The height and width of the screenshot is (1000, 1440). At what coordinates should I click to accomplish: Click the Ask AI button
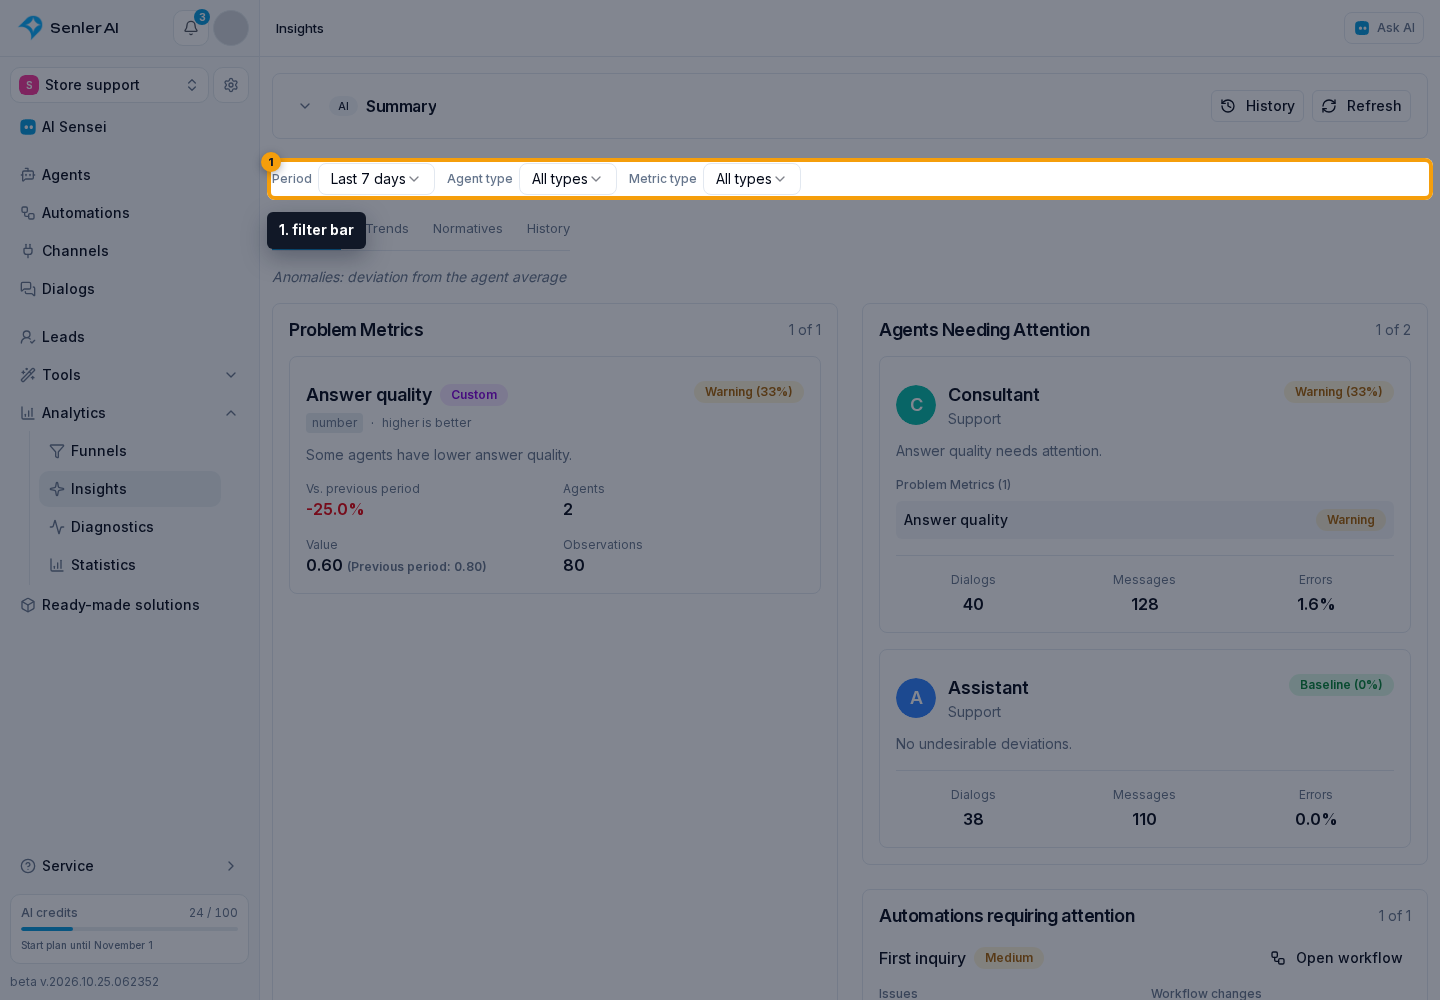click(1384, 28)
